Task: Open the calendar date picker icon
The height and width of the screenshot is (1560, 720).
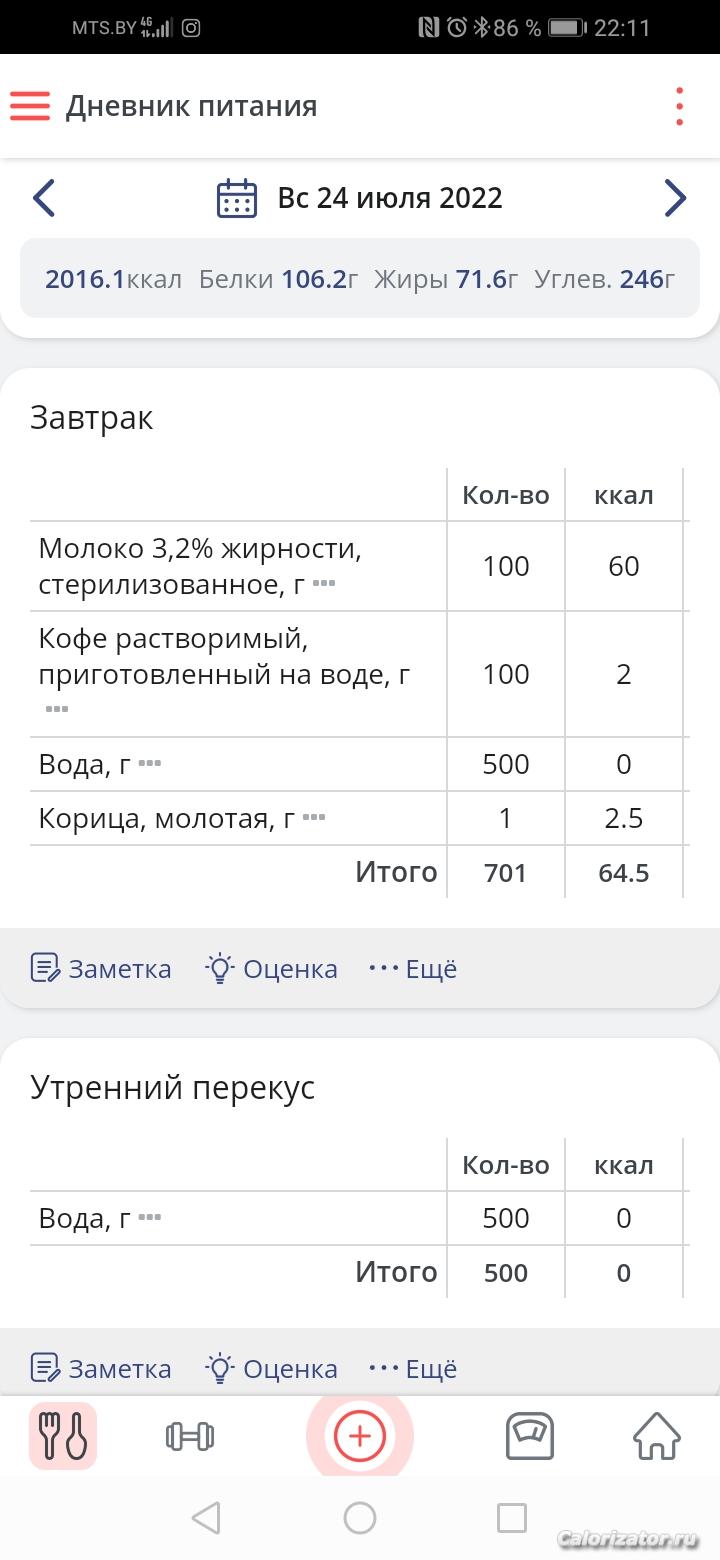Action: [x=237, y=198]
